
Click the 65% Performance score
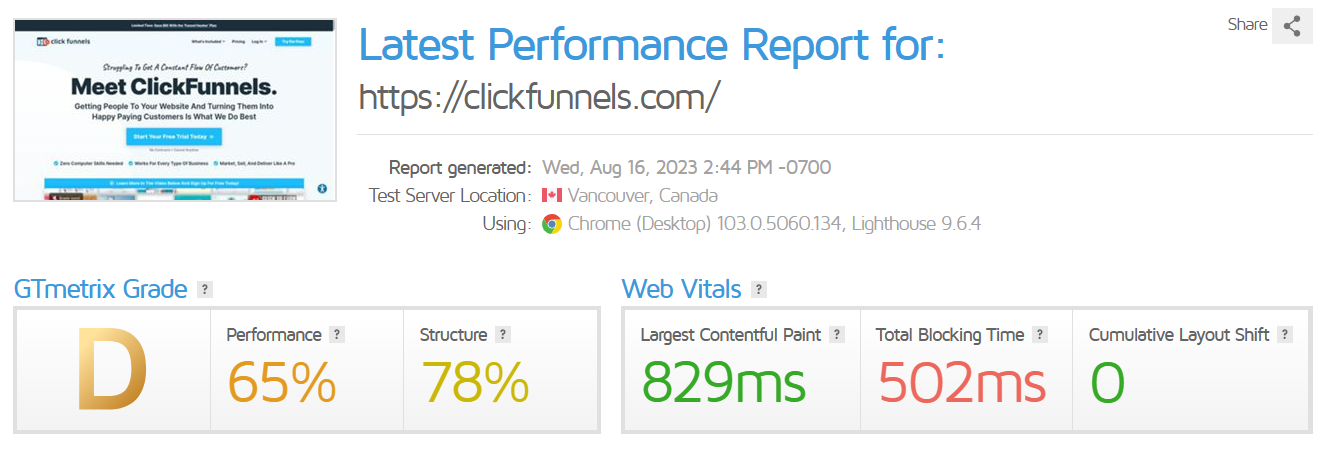281,382
